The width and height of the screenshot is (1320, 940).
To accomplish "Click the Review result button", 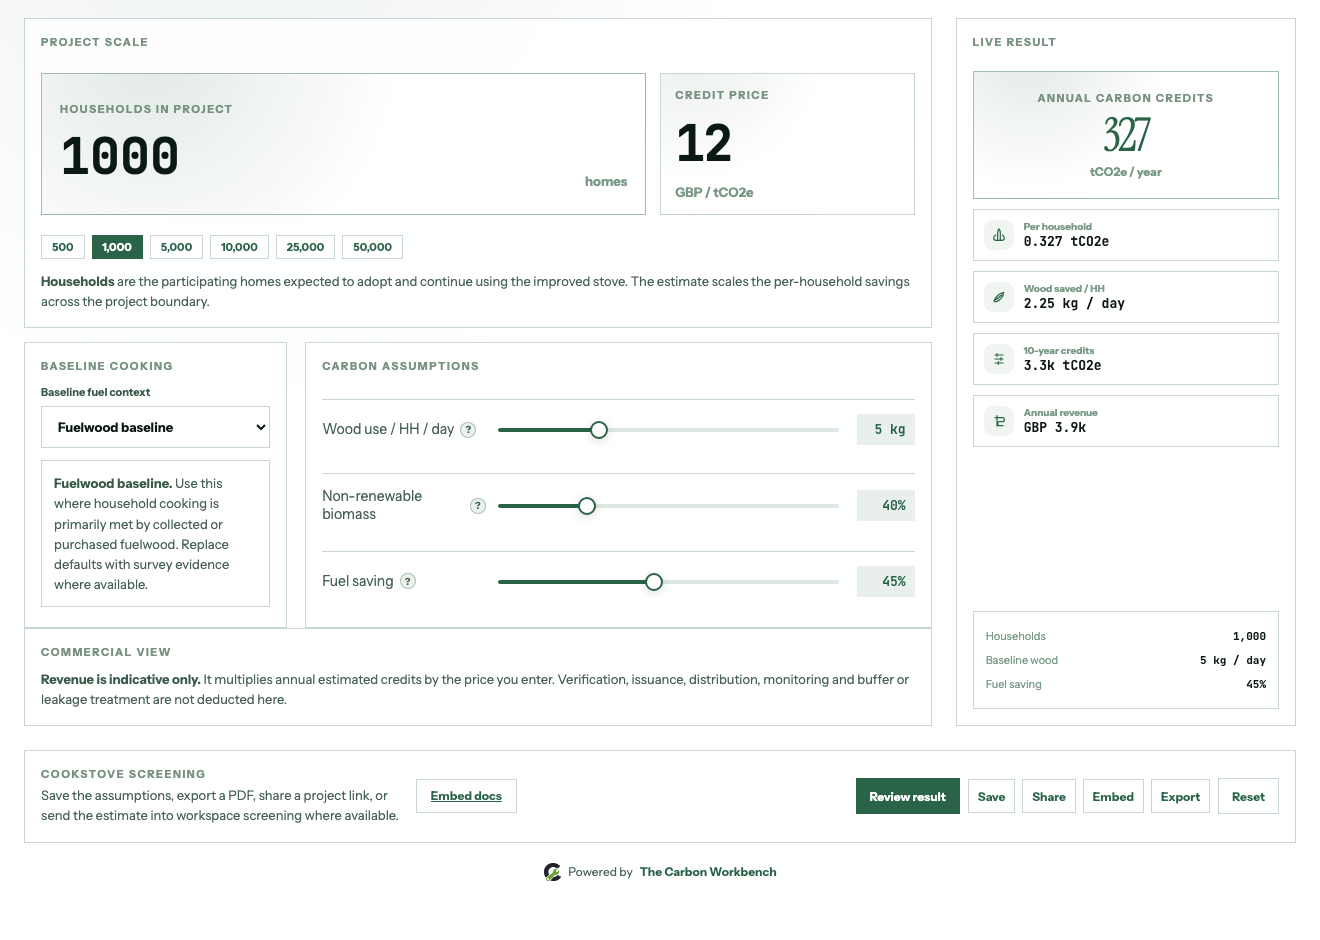I will [907, 797].
